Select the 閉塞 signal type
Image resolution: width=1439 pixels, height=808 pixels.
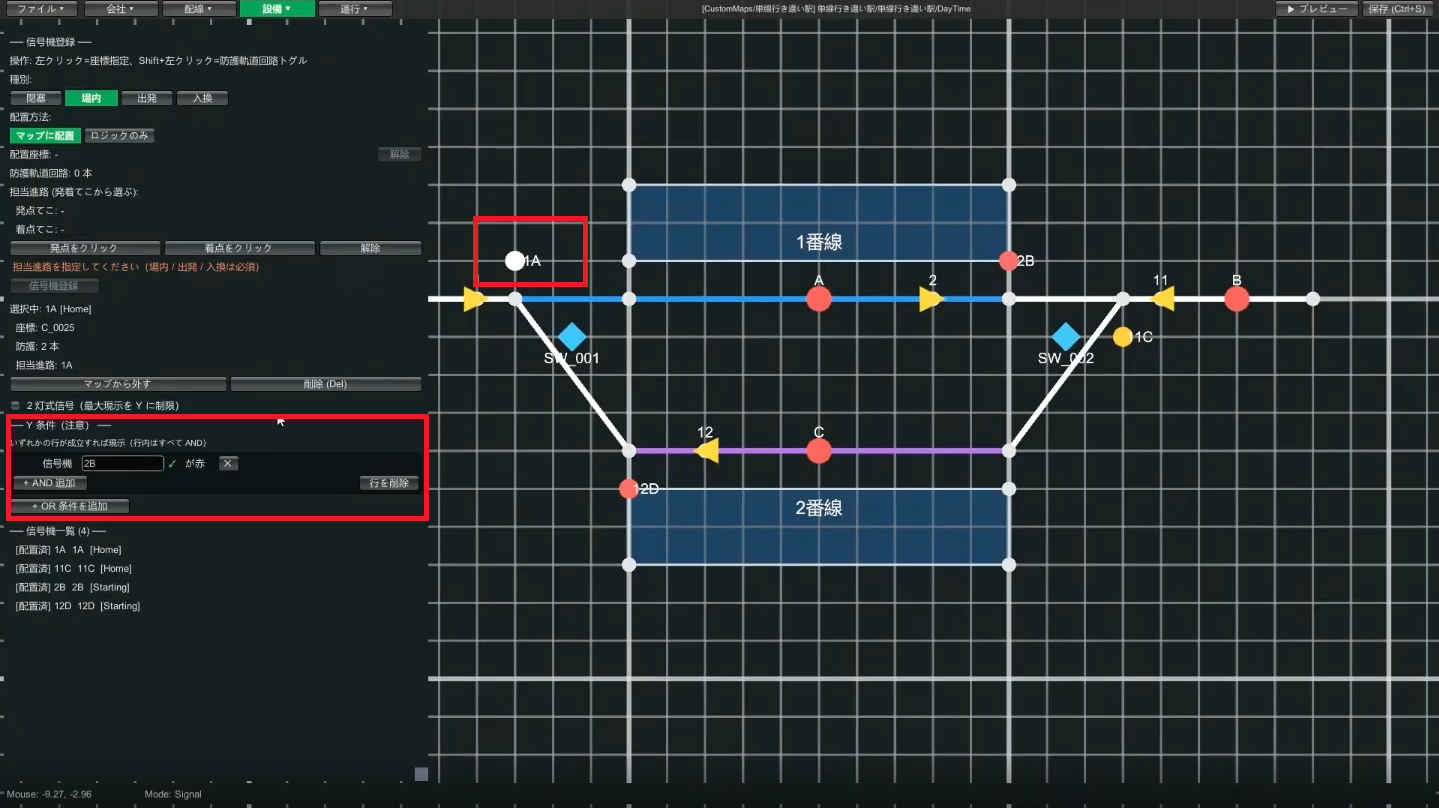point(36,98)
